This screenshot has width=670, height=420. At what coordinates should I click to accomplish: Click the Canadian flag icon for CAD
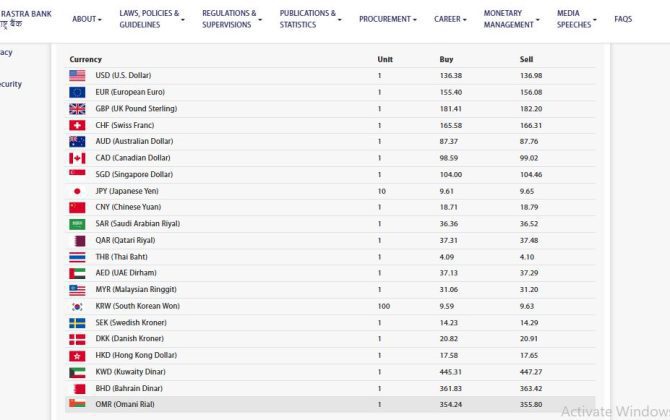click(x=77, y=158)
